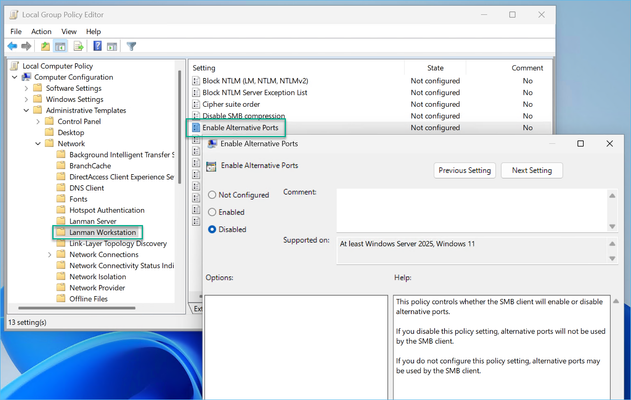The height and width of the screenshot is (400, 631).
Task: Select Network Isolation in the tree
Action: pos(98,276)
